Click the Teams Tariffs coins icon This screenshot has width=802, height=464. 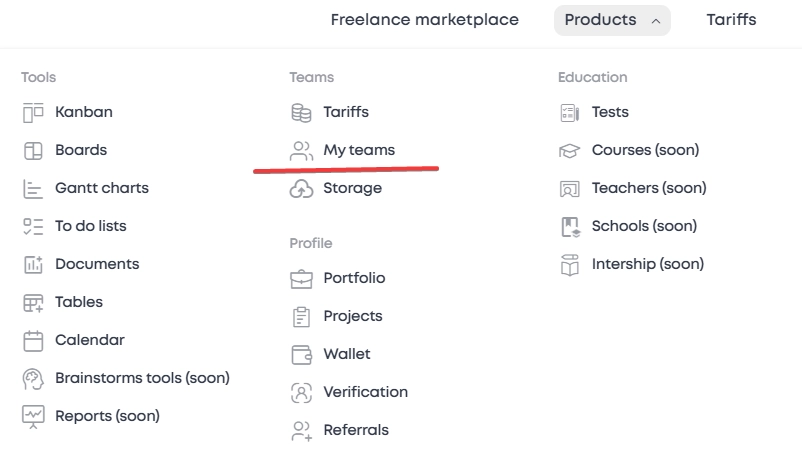tap(301, 112)
